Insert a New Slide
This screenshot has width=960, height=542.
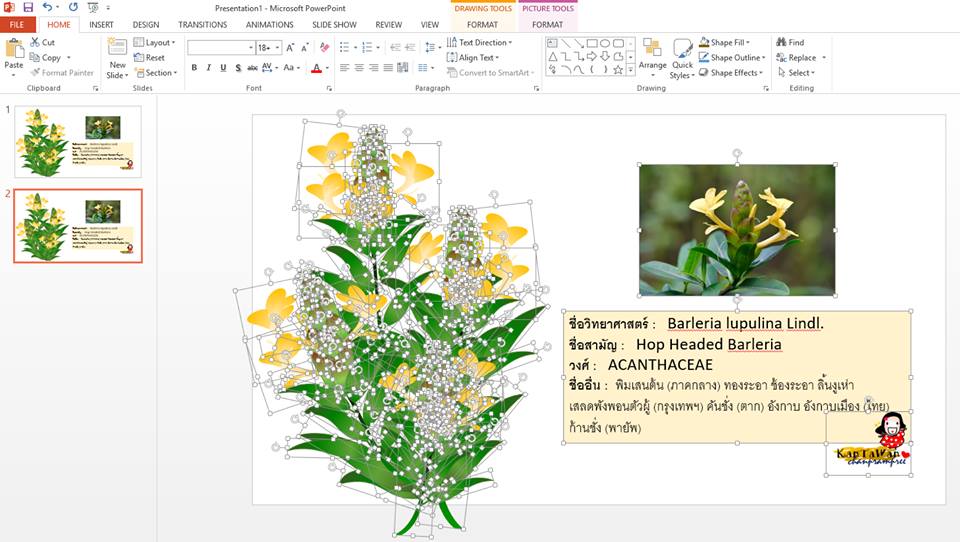(118, 58)
